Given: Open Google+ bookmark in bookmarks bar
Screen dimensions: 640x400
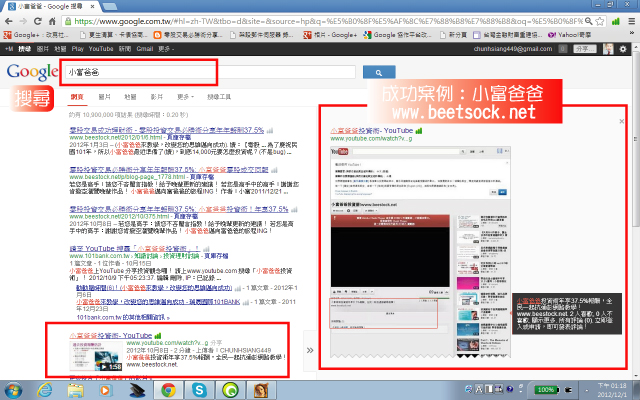Looking at the screenshot, I should 36,35.
